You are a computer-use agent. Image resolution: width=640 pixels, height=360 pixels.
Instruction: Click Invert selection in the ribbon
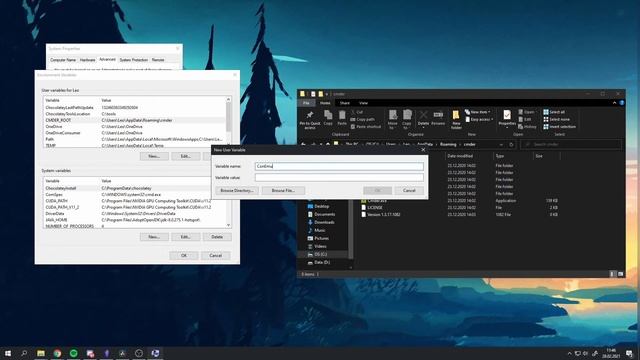point(559,127)
